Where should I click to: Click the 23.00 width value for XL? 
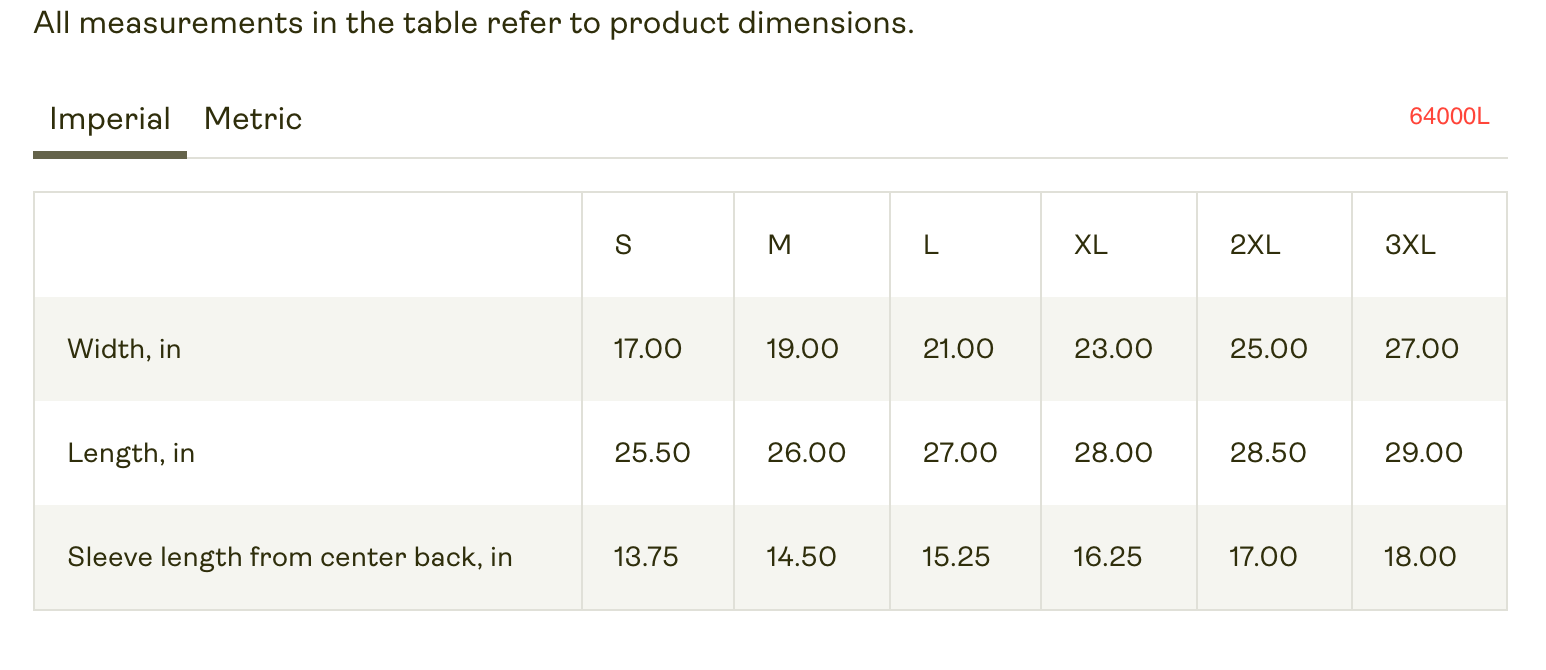click(1113, 349)
